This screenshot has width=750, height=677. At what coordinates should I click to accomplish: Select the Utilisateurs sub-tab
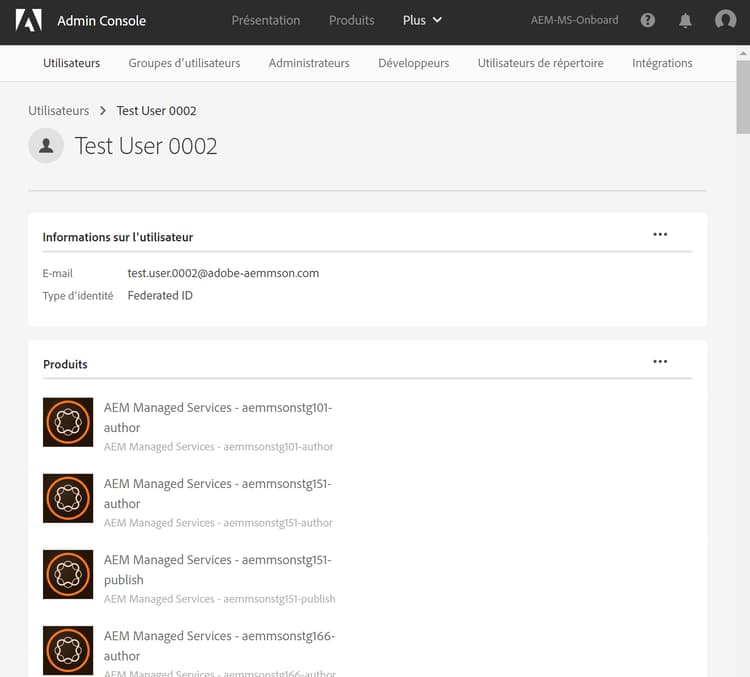pos(71,63)
